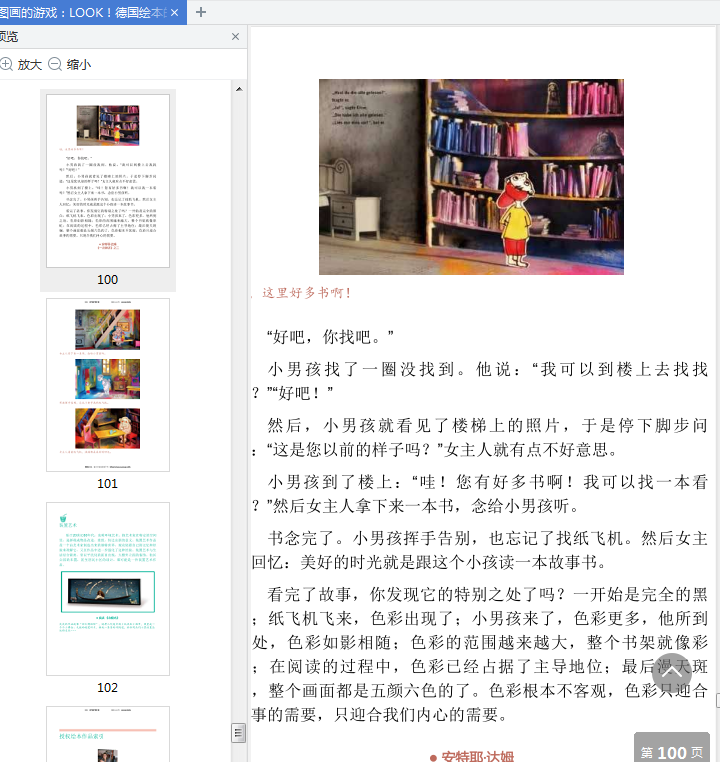Close the preview sidebar panel
This screenshot has width=720, height=762.
coord(236,36)
